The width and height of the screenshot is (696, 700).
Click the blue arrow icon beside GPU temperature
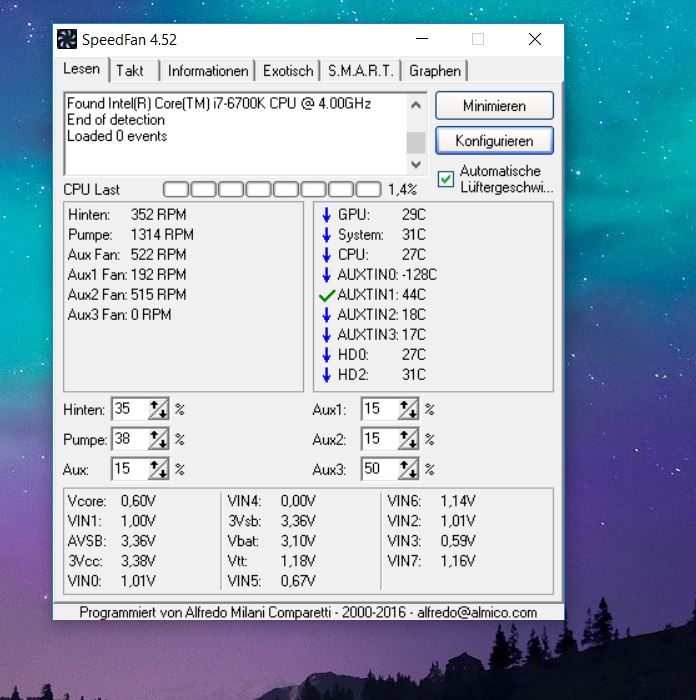[326, 215]
